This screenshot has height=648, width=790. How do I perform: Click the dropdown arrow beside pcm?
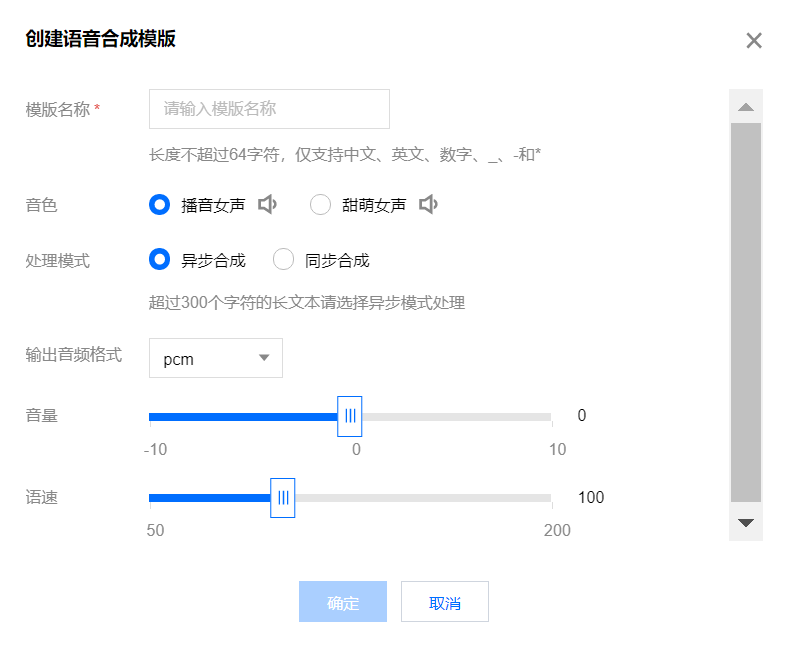264,358
